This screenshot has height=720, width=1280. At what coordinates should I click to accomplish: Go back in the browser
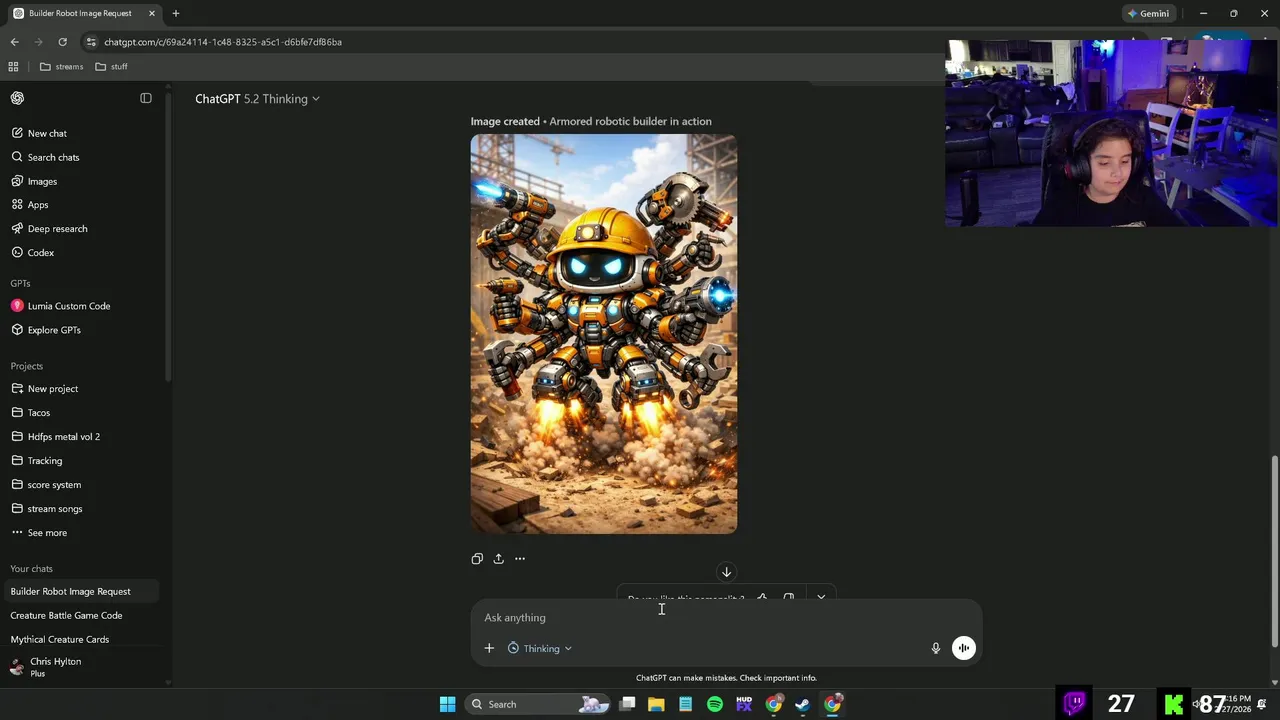pyautogui.click(x=14, y=42)
